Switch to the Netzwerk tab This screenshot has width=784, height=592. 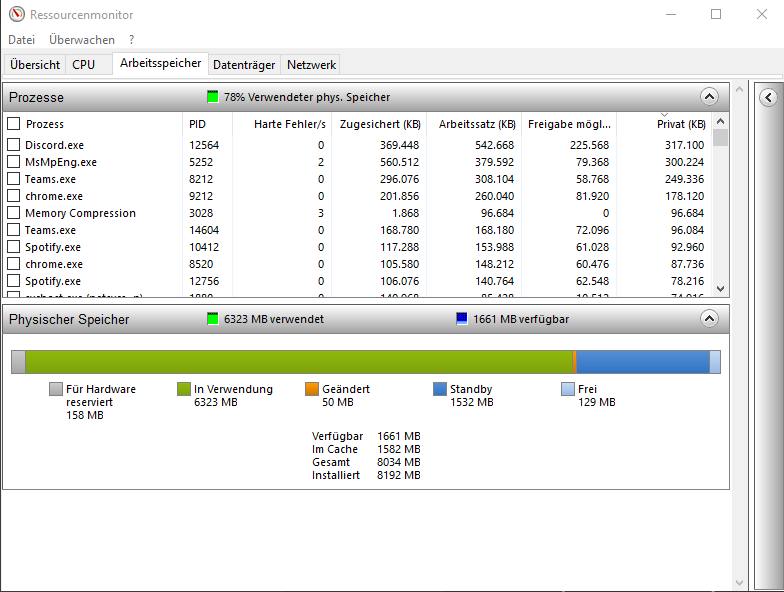pos(311,64)
